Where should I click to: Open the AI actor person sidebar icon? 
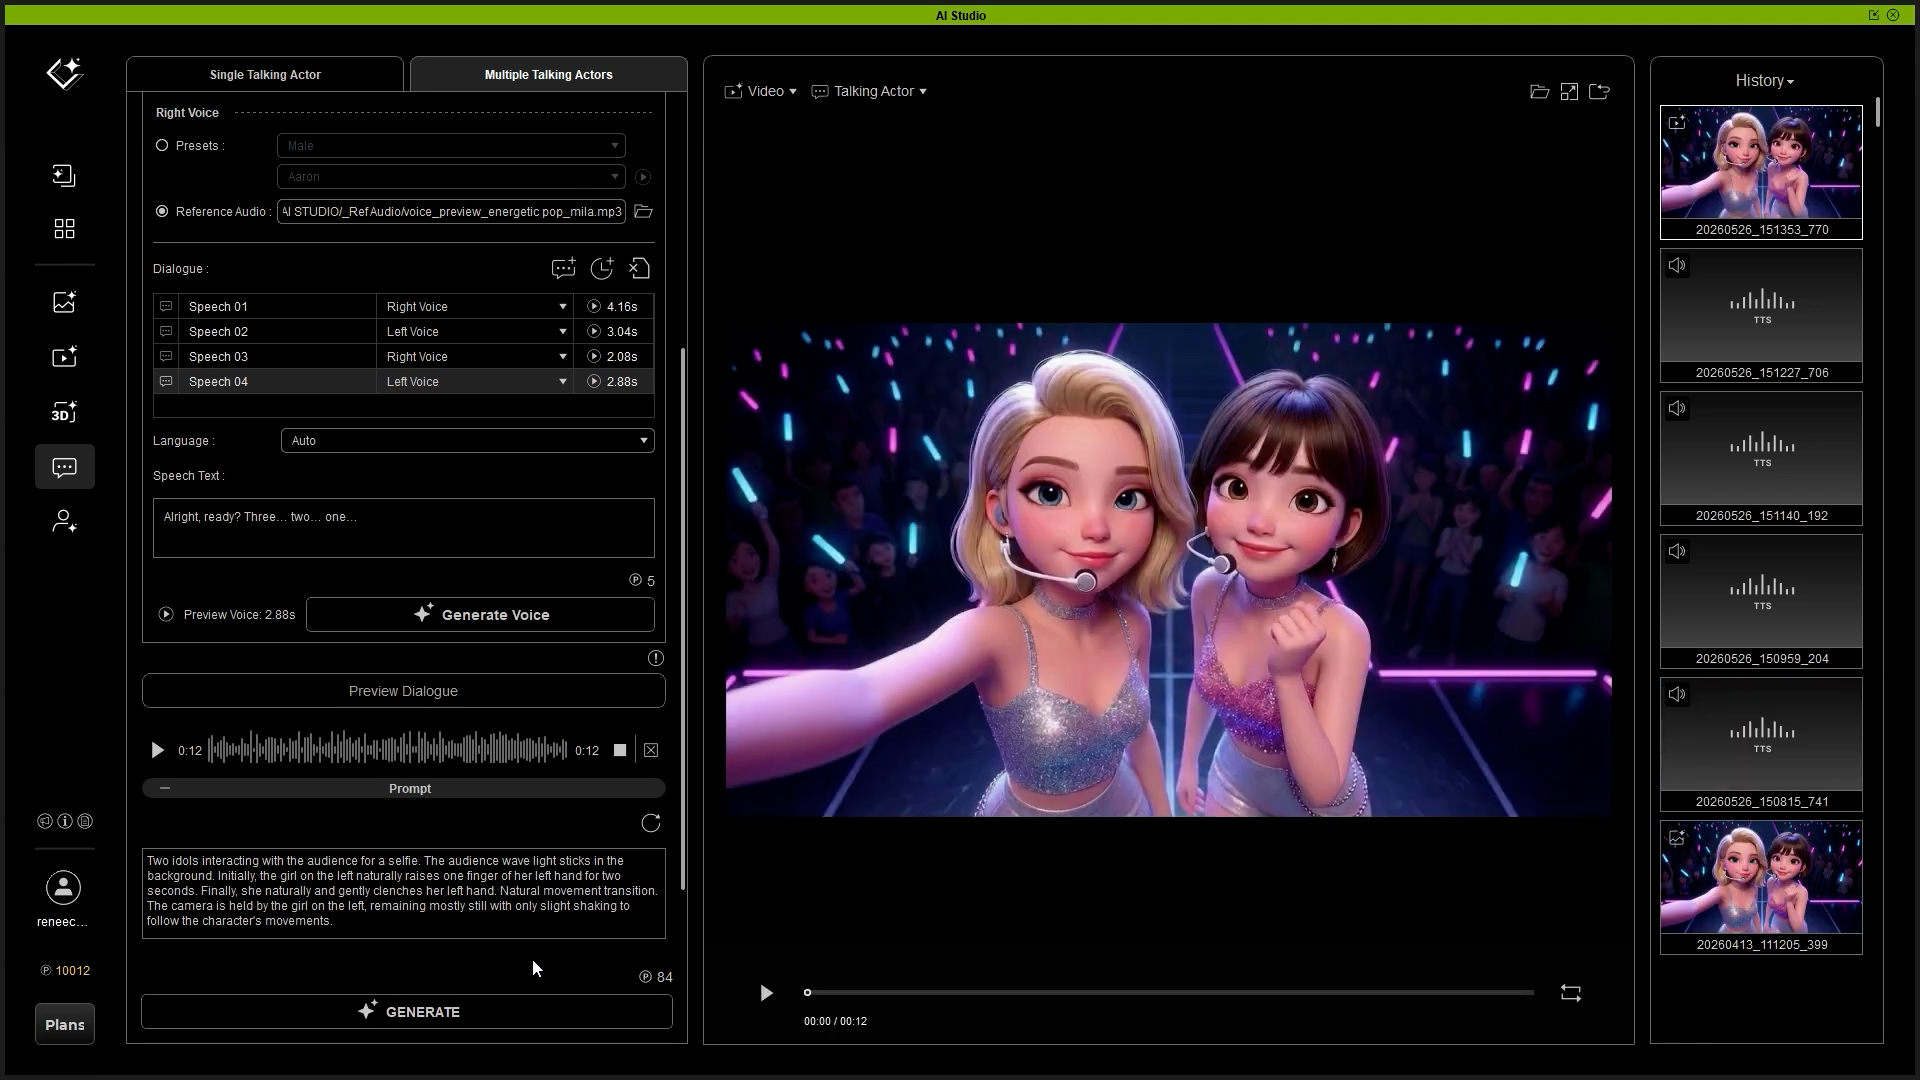tap(64, 521)
